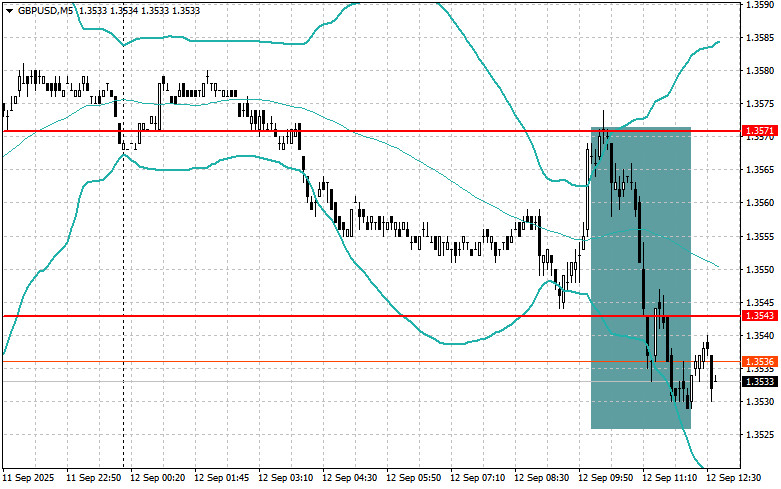The width and height of the screenshot is (781, 489).
Task: Click the 12 Sep 05:50 time label
Action: point(413,478)
